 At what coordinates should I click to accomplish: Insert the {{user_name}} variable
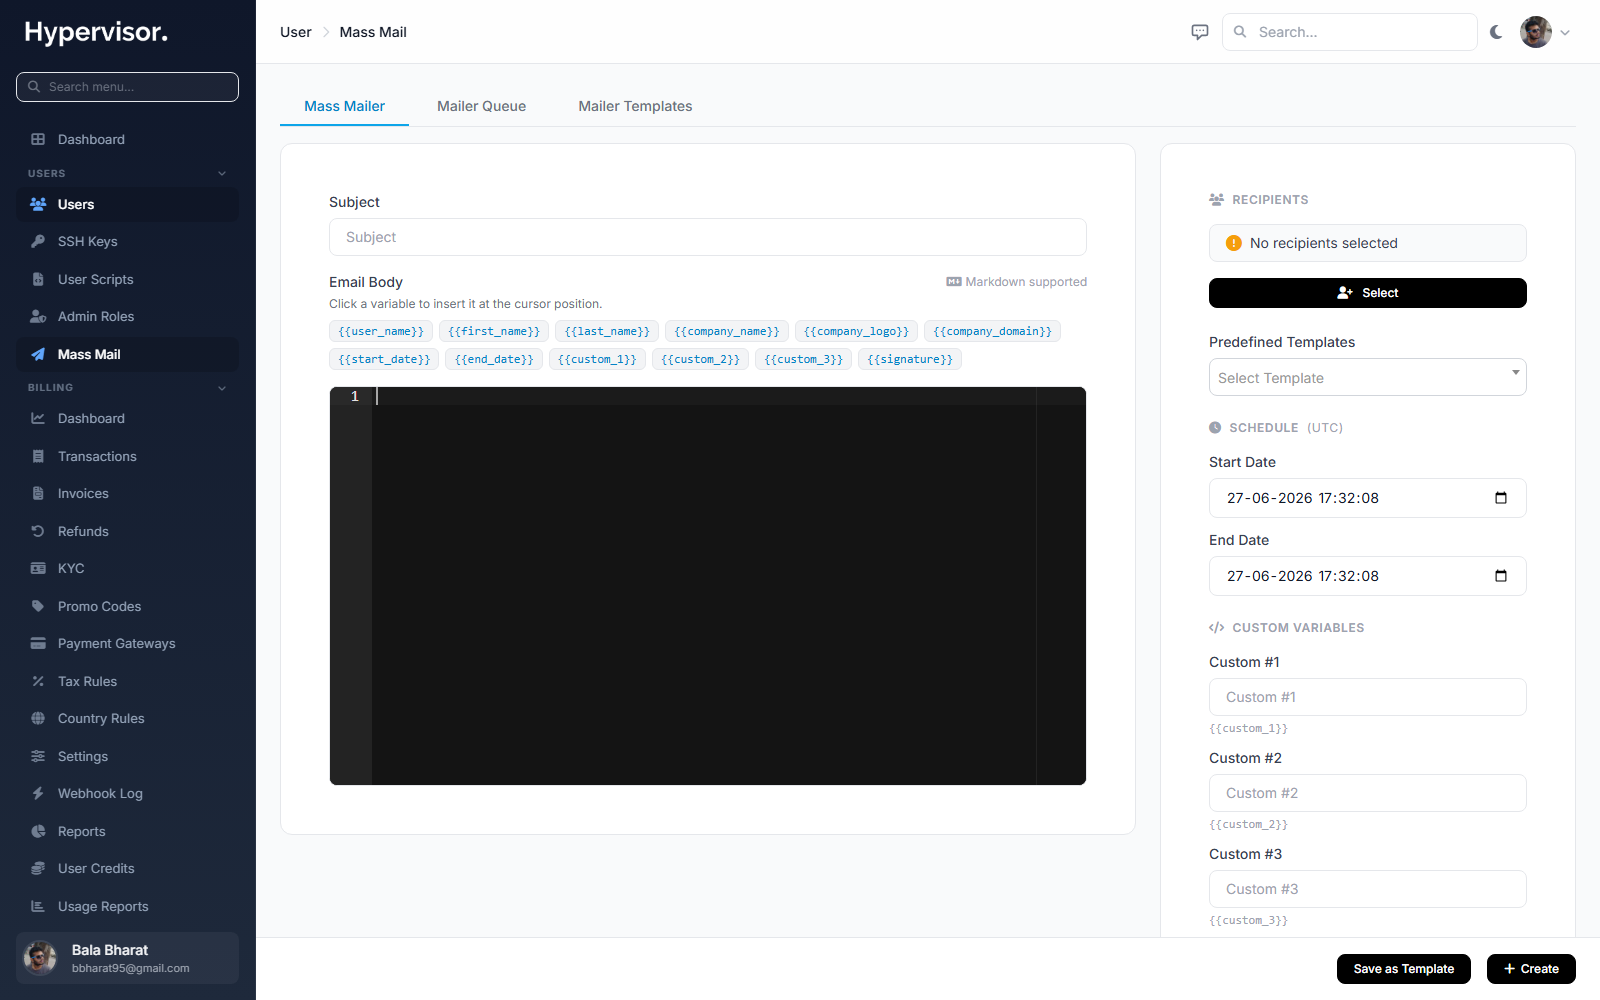pyautogui.click(x=381, y=331)
